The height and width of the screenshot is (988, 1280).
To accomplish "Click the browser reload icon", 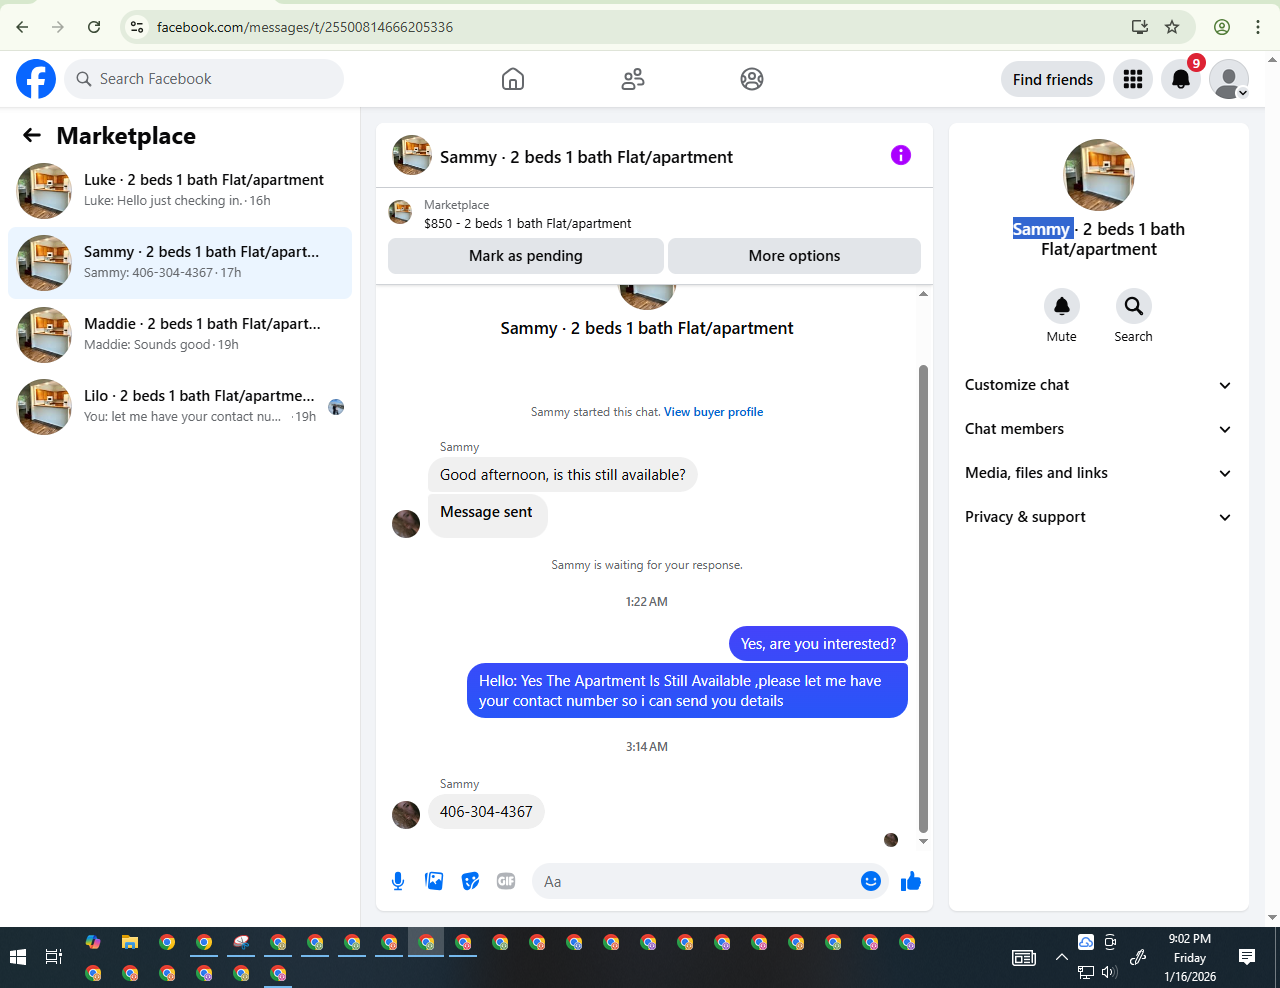I will [94, 27].
